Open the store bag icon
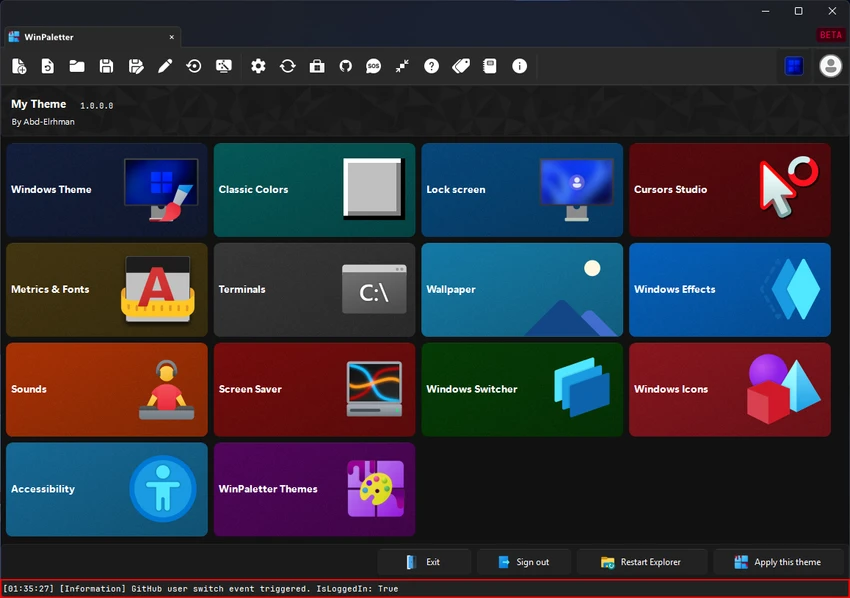The image size is (850, 598). pos(317,66)
